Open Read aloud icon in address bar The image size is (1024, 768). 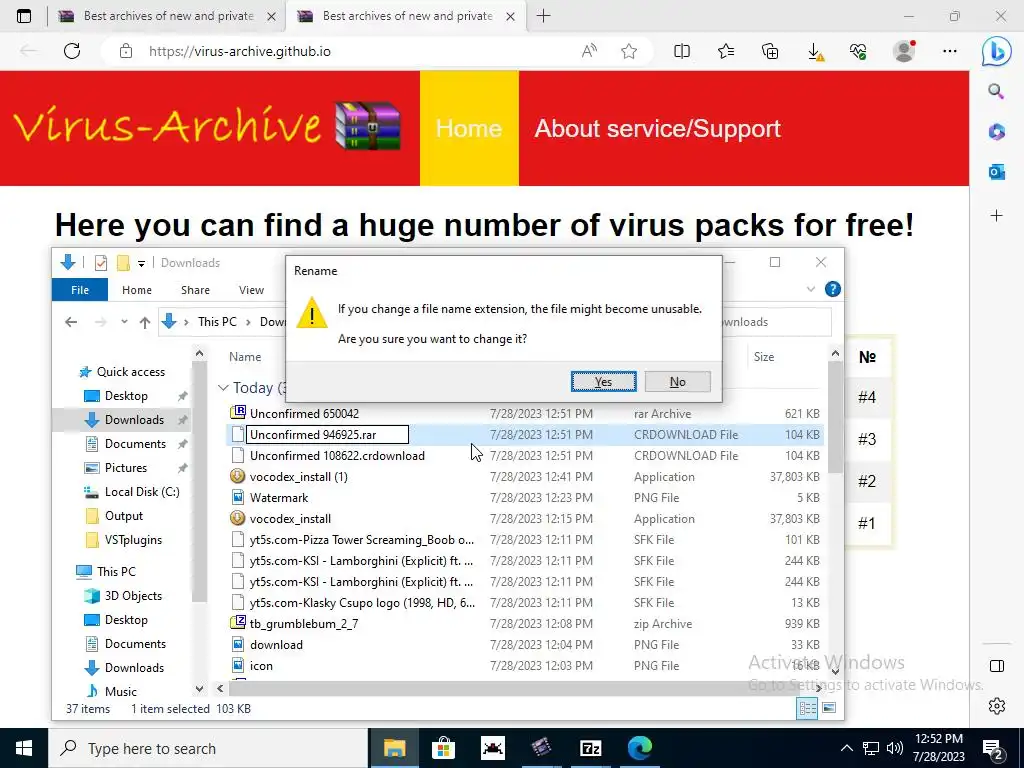tap(589, 51)
